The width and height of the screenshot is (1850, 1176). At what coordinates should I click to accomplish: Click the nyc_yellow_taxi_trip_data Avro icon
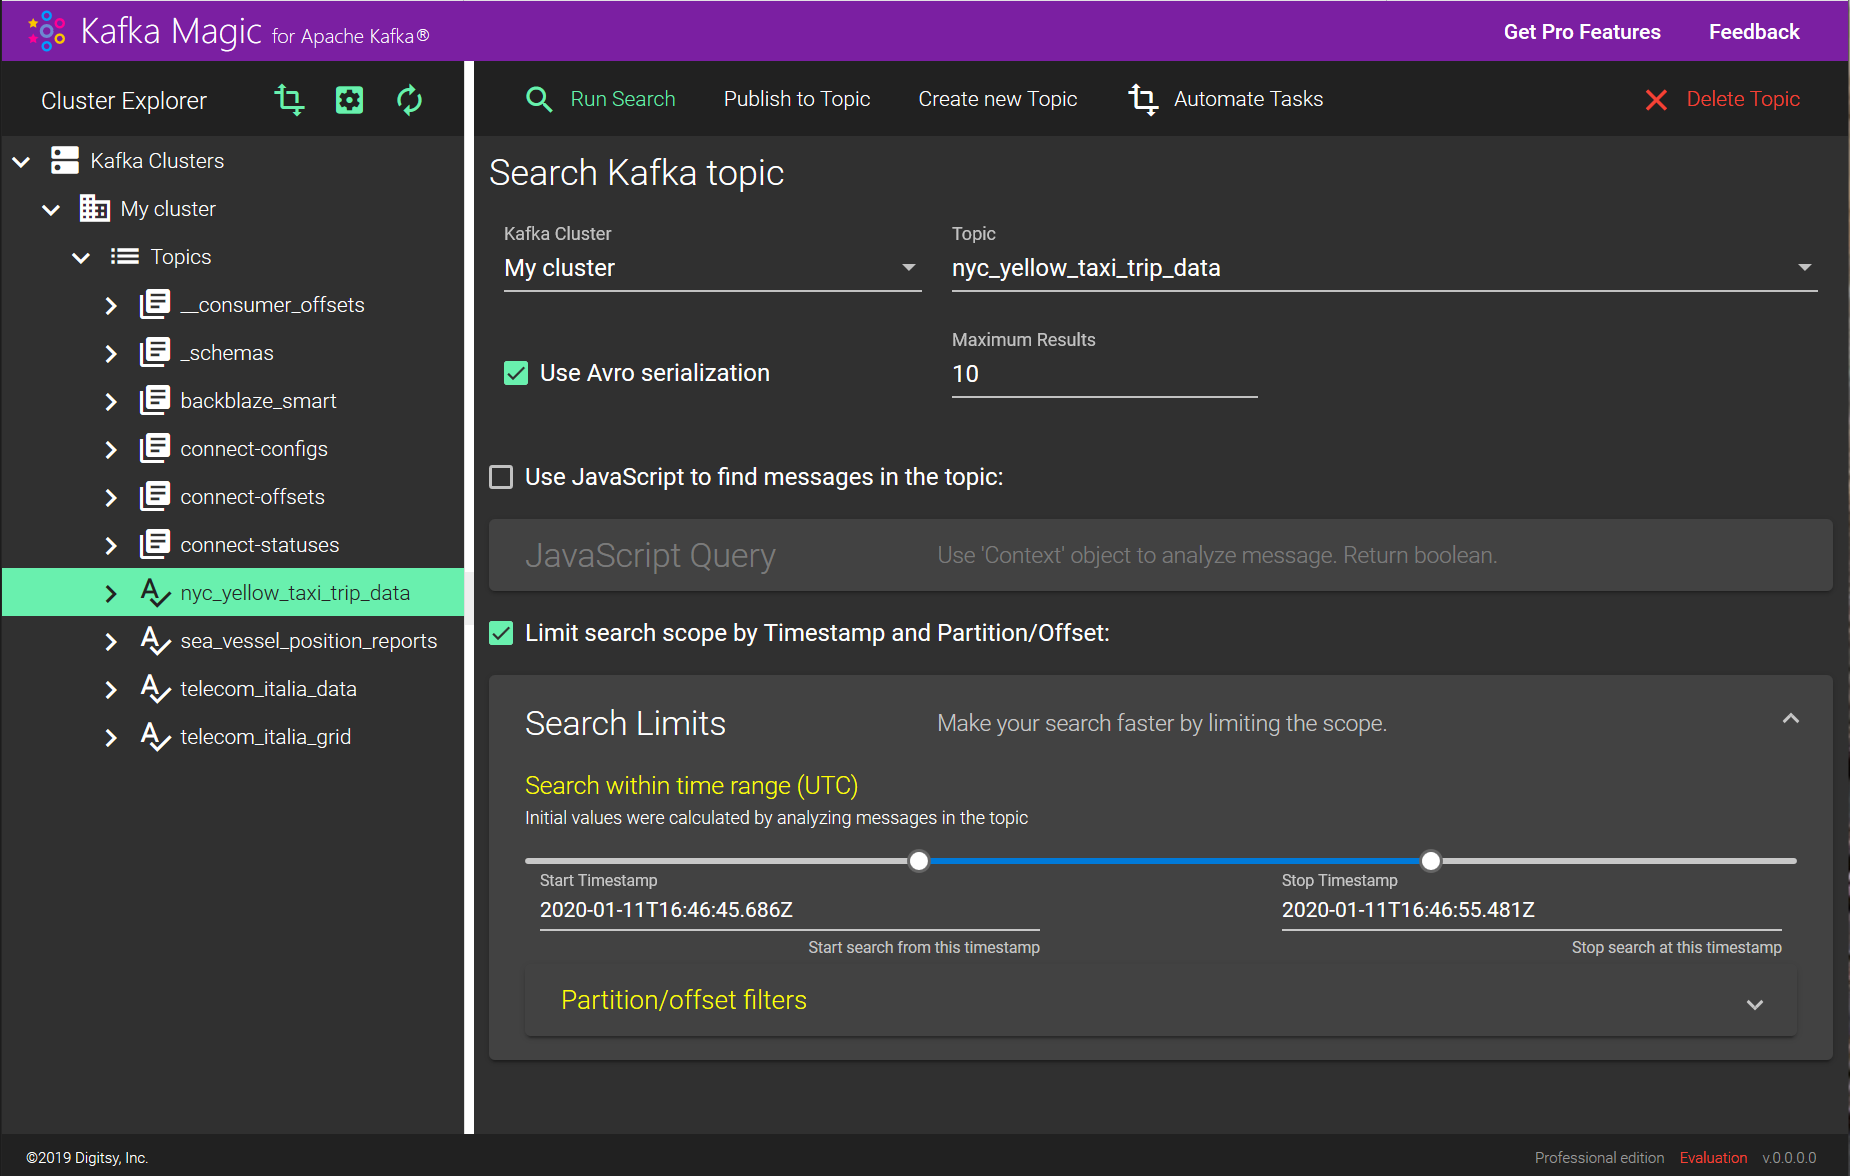pyautogui.click(x=155, y=593)
